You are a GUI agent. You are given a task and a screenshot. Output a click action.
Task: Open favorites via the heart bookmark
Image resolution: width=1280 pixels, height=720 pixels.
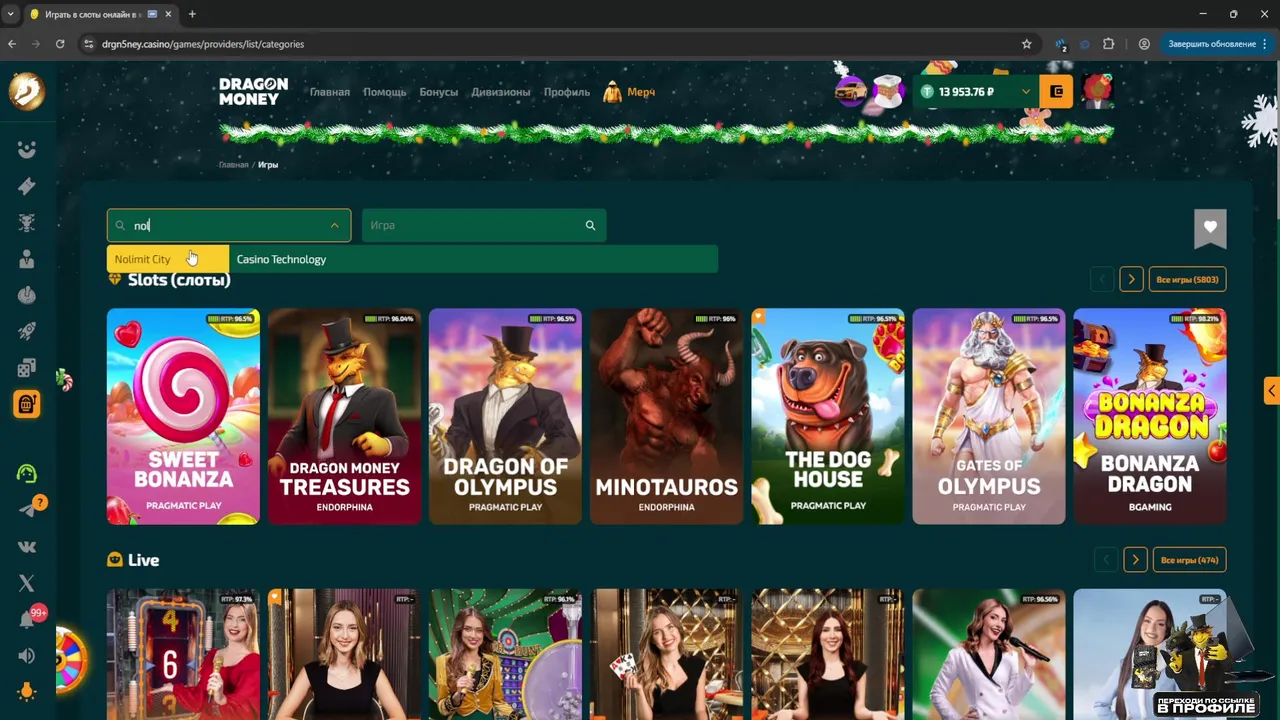pos(1210,228)
